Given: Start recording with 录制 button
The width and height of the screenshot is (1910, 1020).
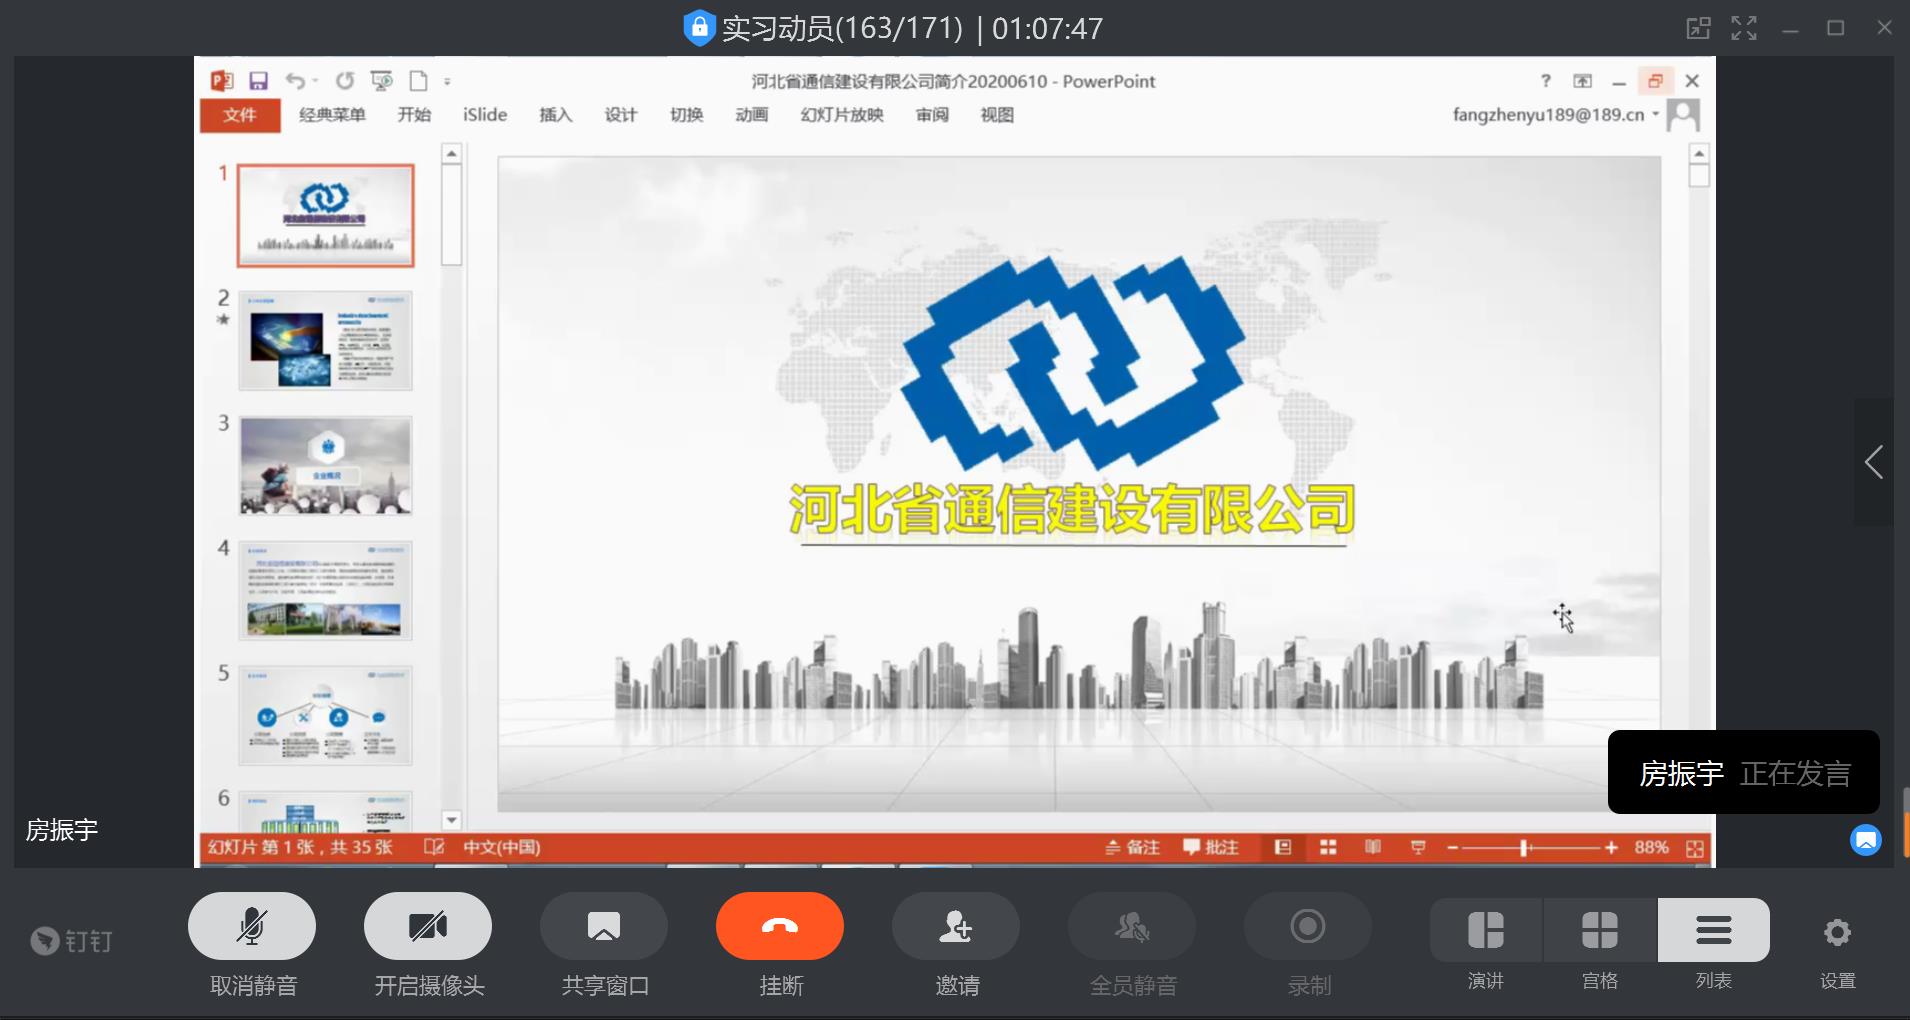Looking at the screenshot, I should (1308, 926).
